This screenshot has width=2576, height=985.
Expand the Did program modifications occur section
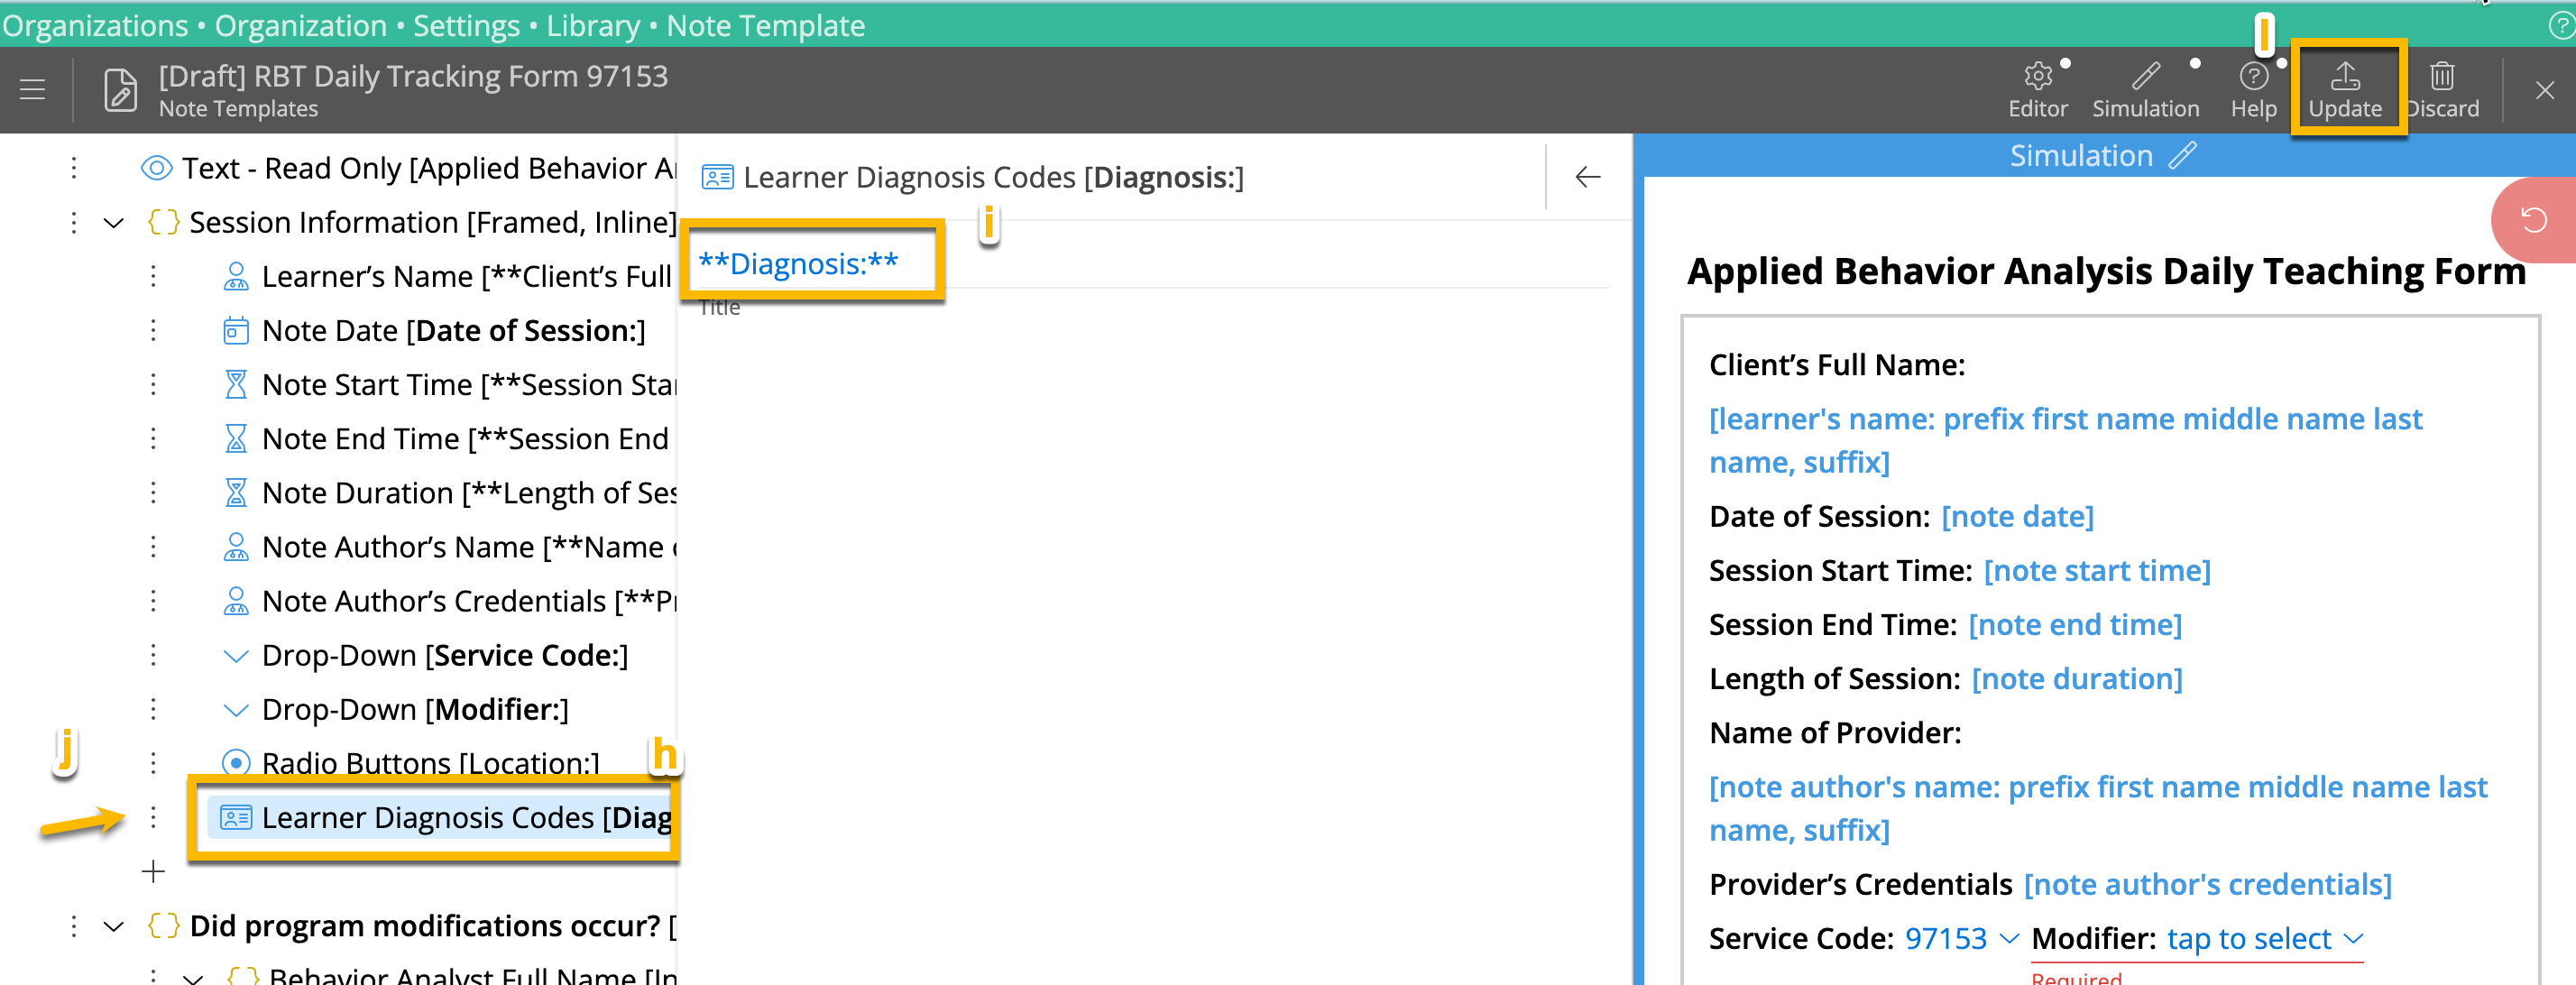point(113,925)
